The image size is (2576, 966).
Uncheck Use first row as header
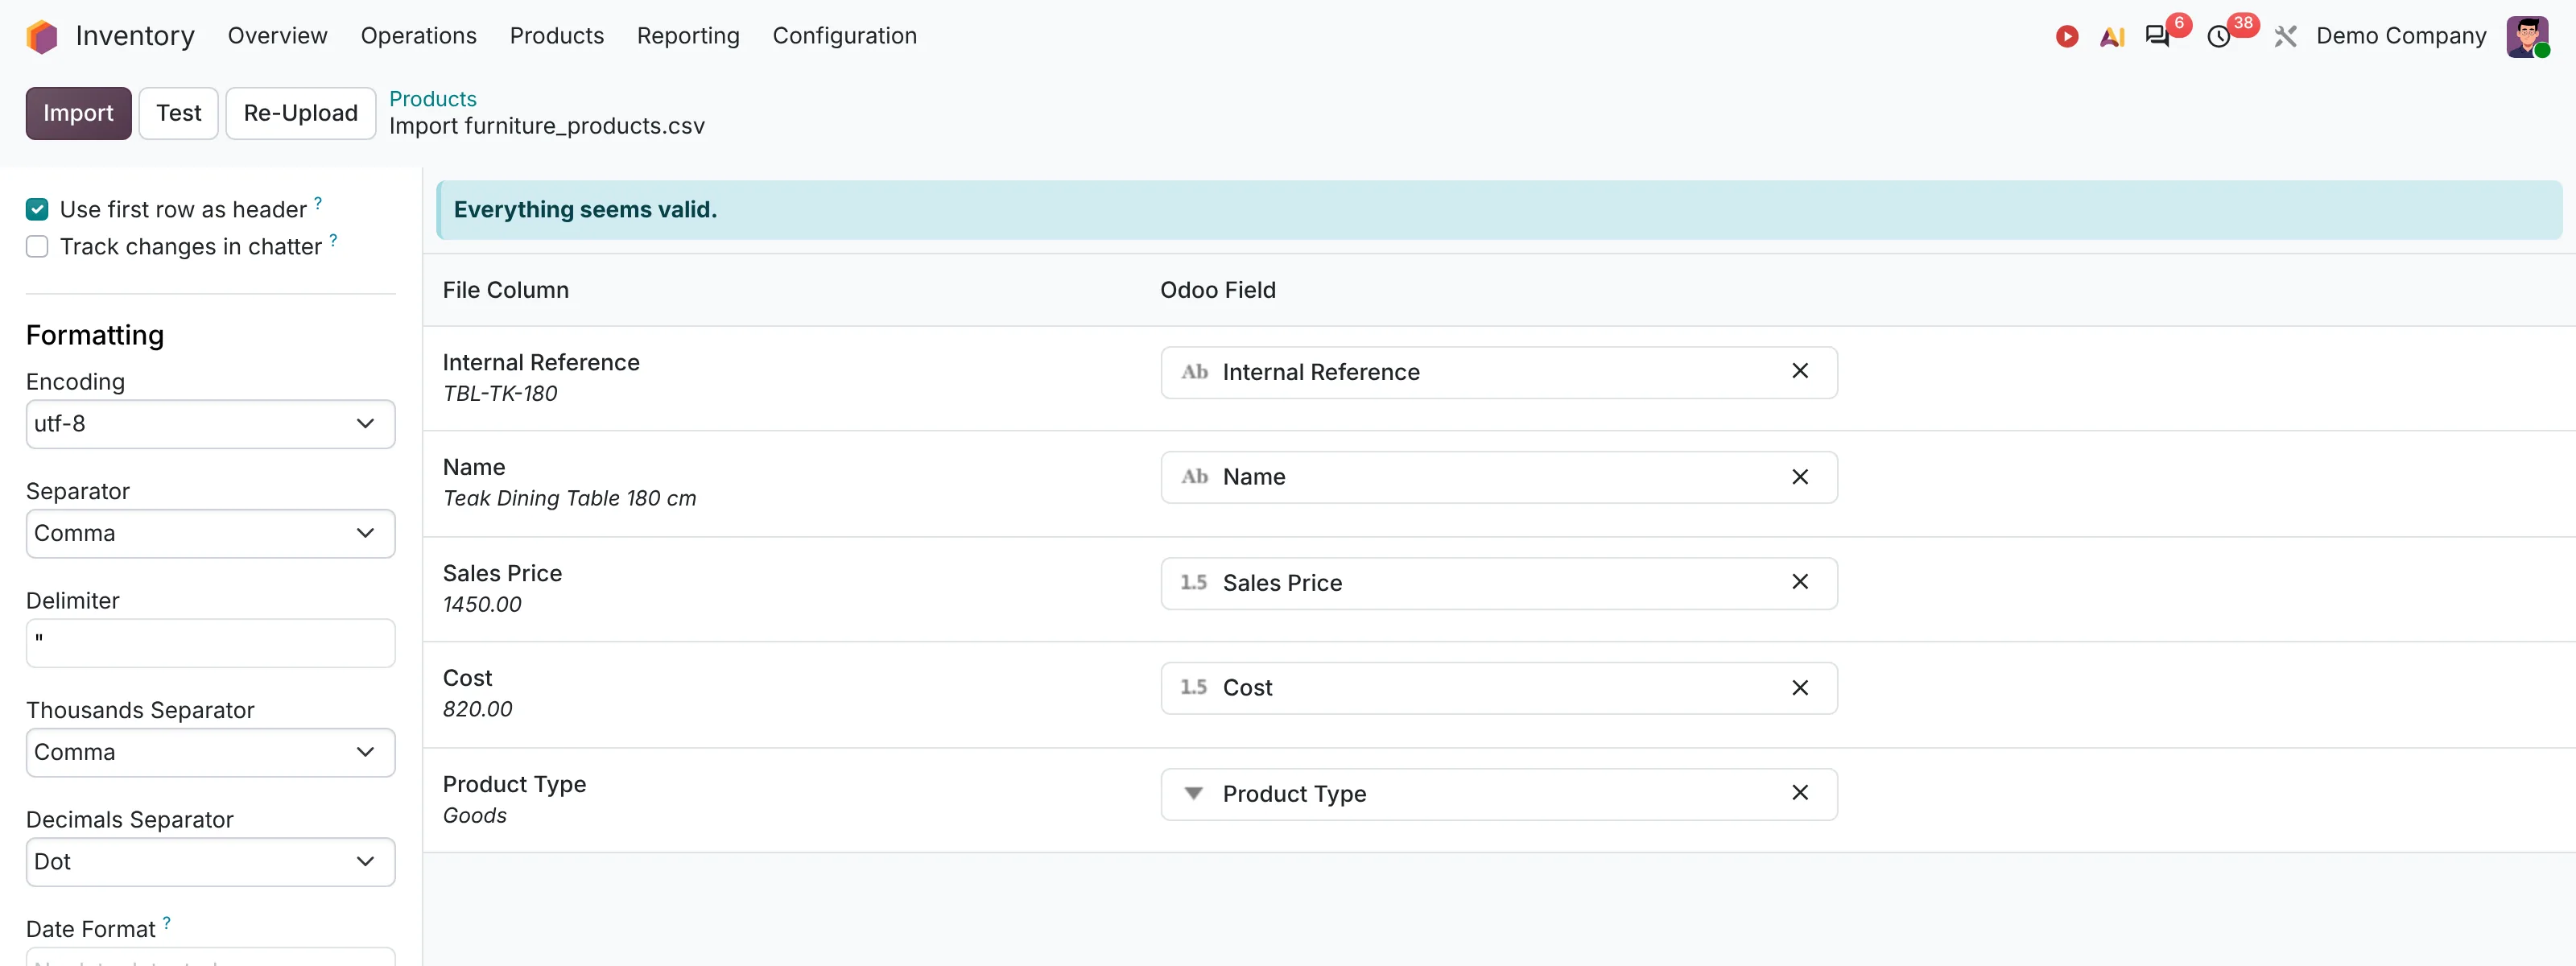[x=37, y=209]
